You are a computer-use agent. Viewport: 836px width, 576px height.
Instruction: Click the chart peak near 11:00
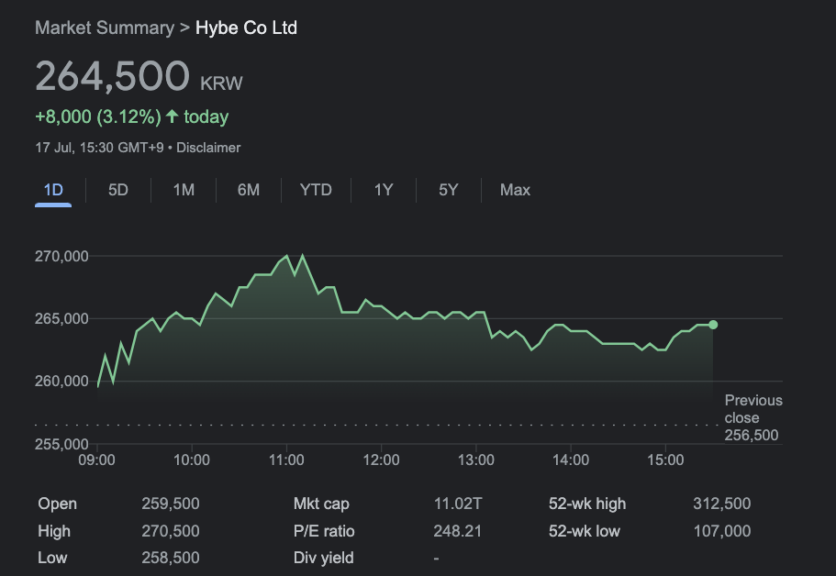coord(303,255)
